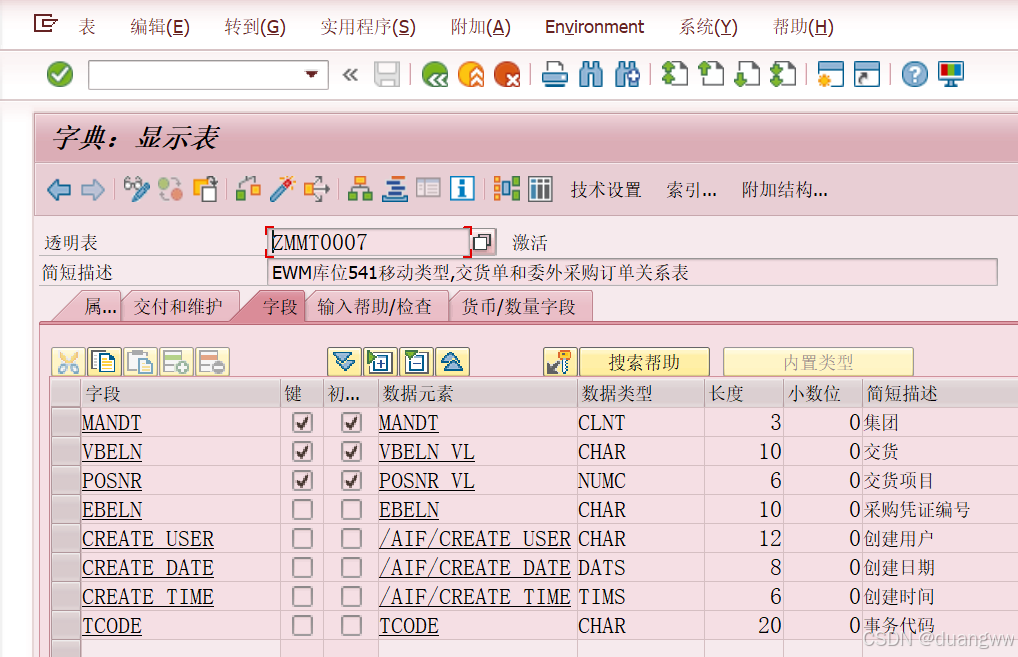This screenshot has height=657, width=1018.
Task: Click the 附加结构... button
Action: click(784, 190)
